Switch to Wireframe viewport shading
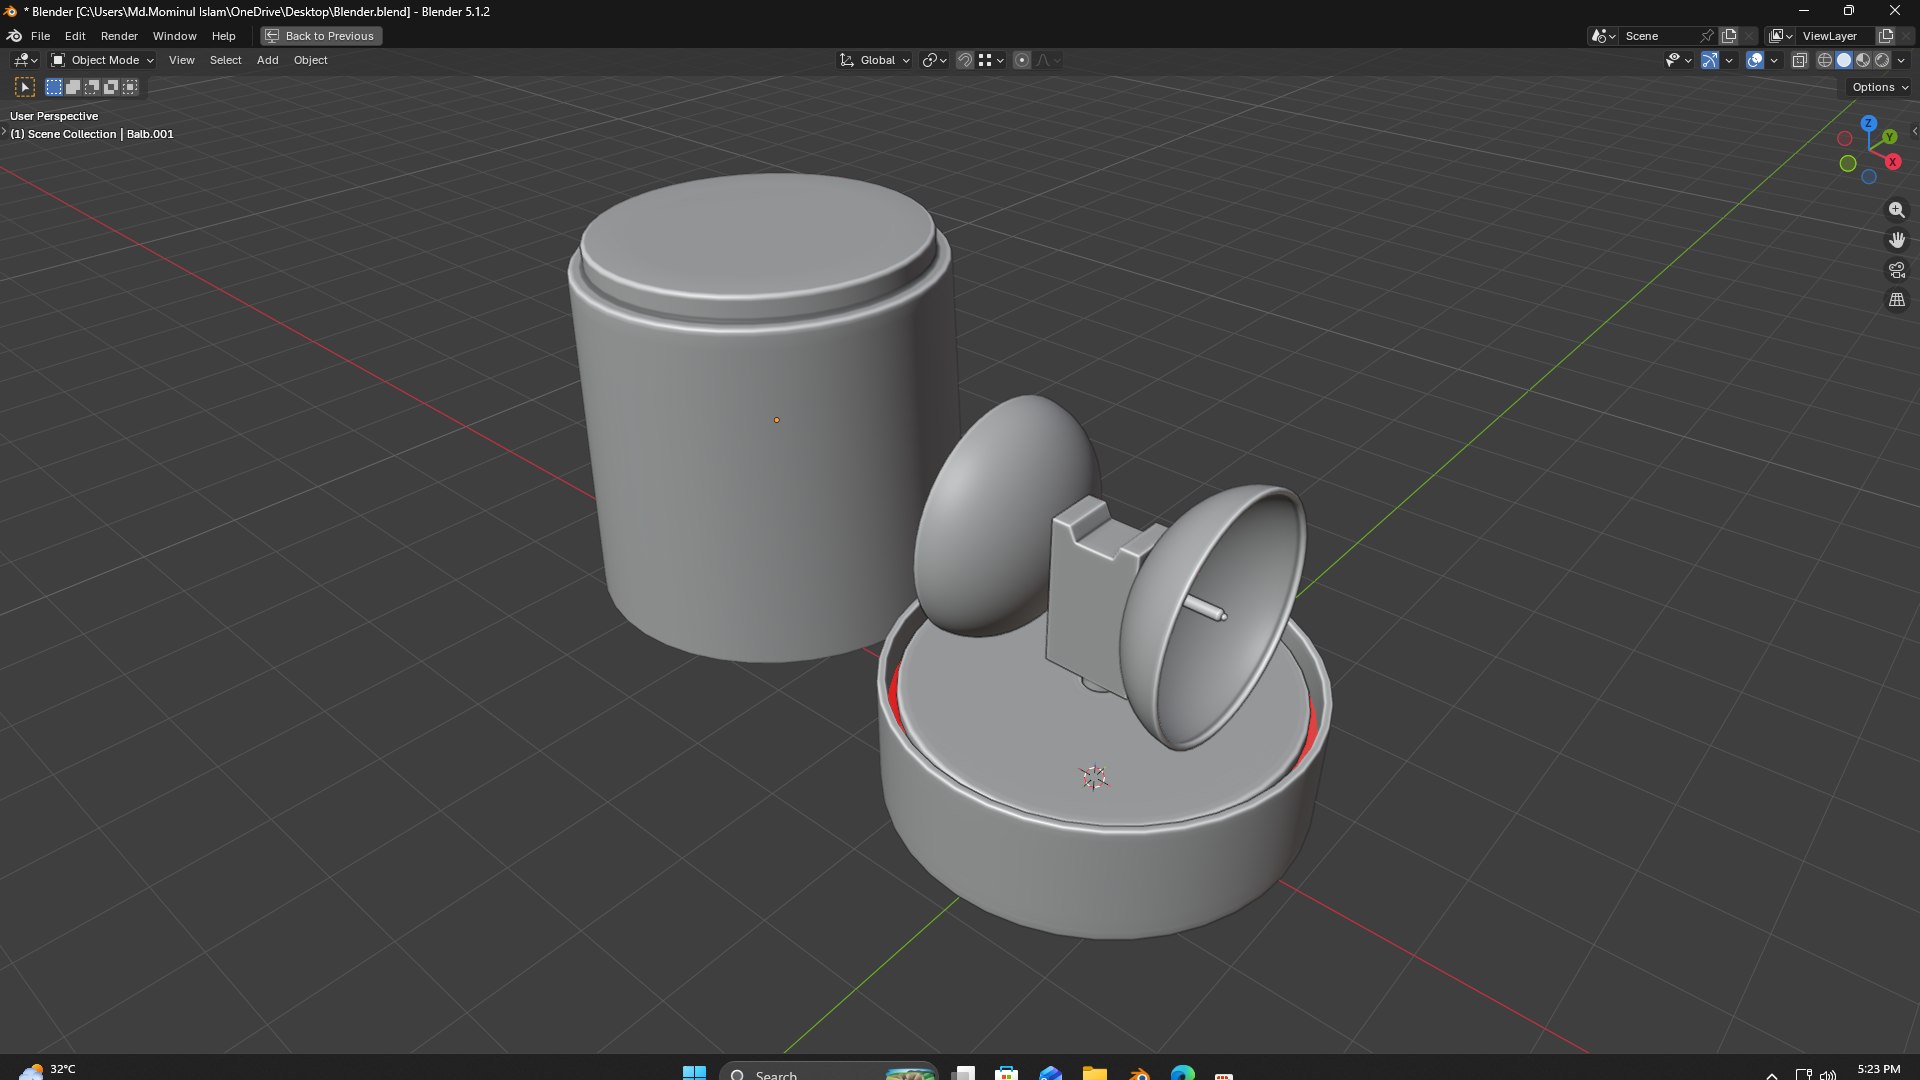 1825,60
